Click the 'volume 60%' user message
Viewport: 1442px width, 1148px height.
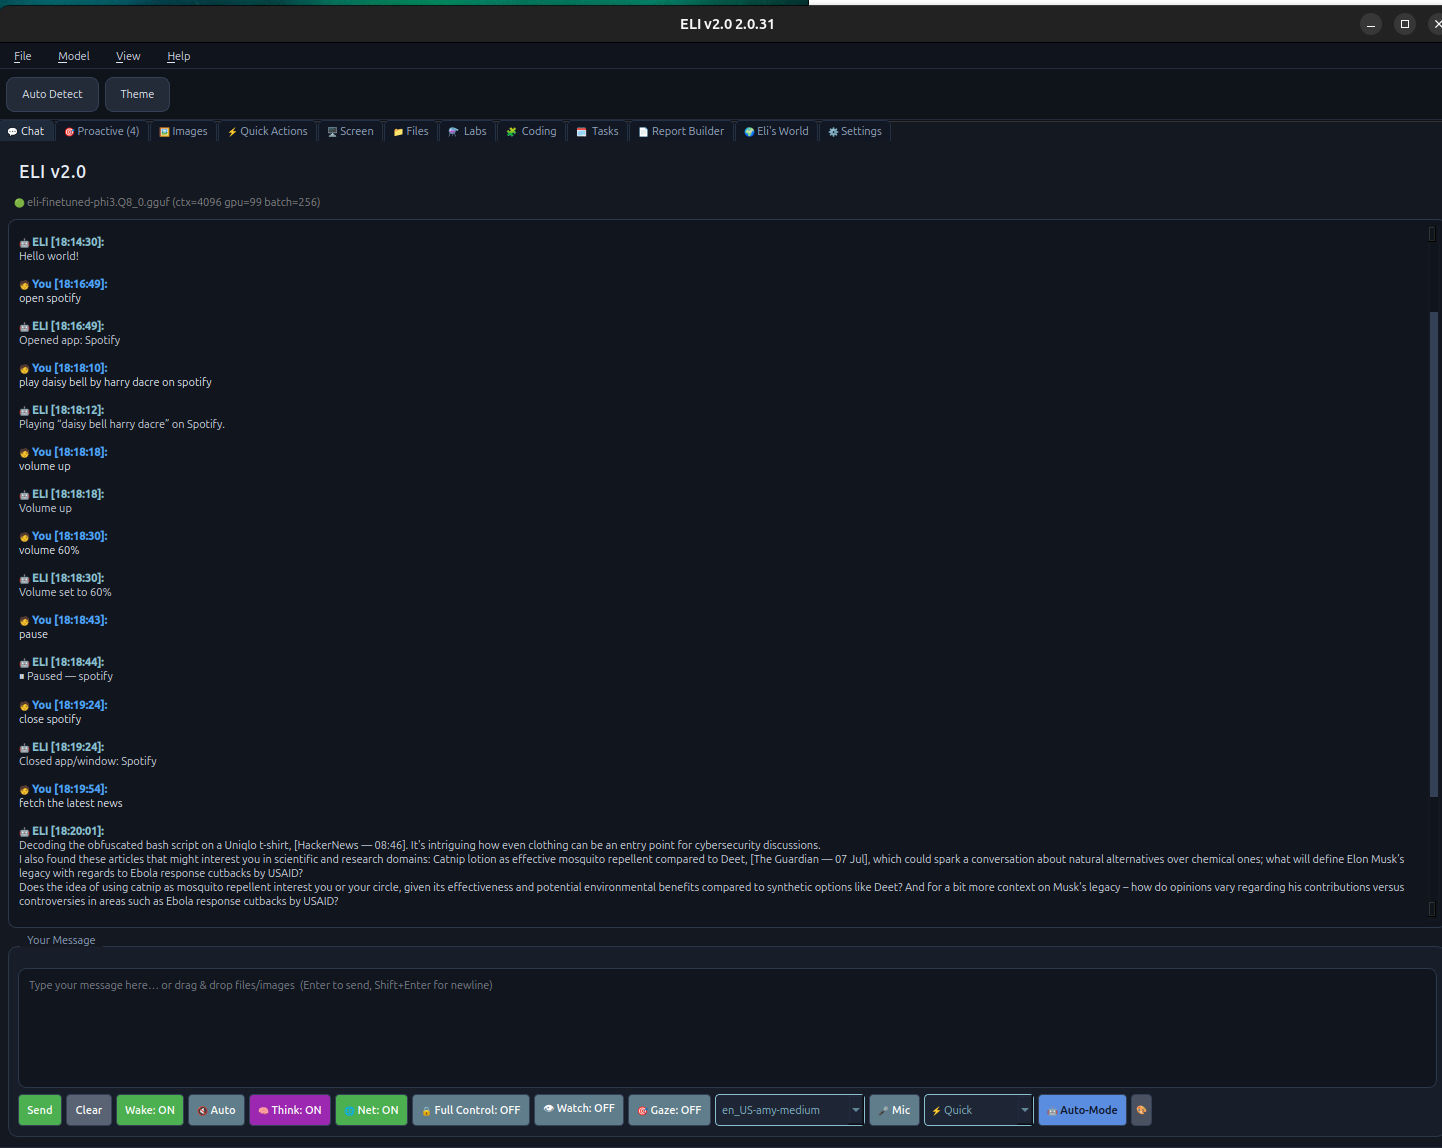49,550
